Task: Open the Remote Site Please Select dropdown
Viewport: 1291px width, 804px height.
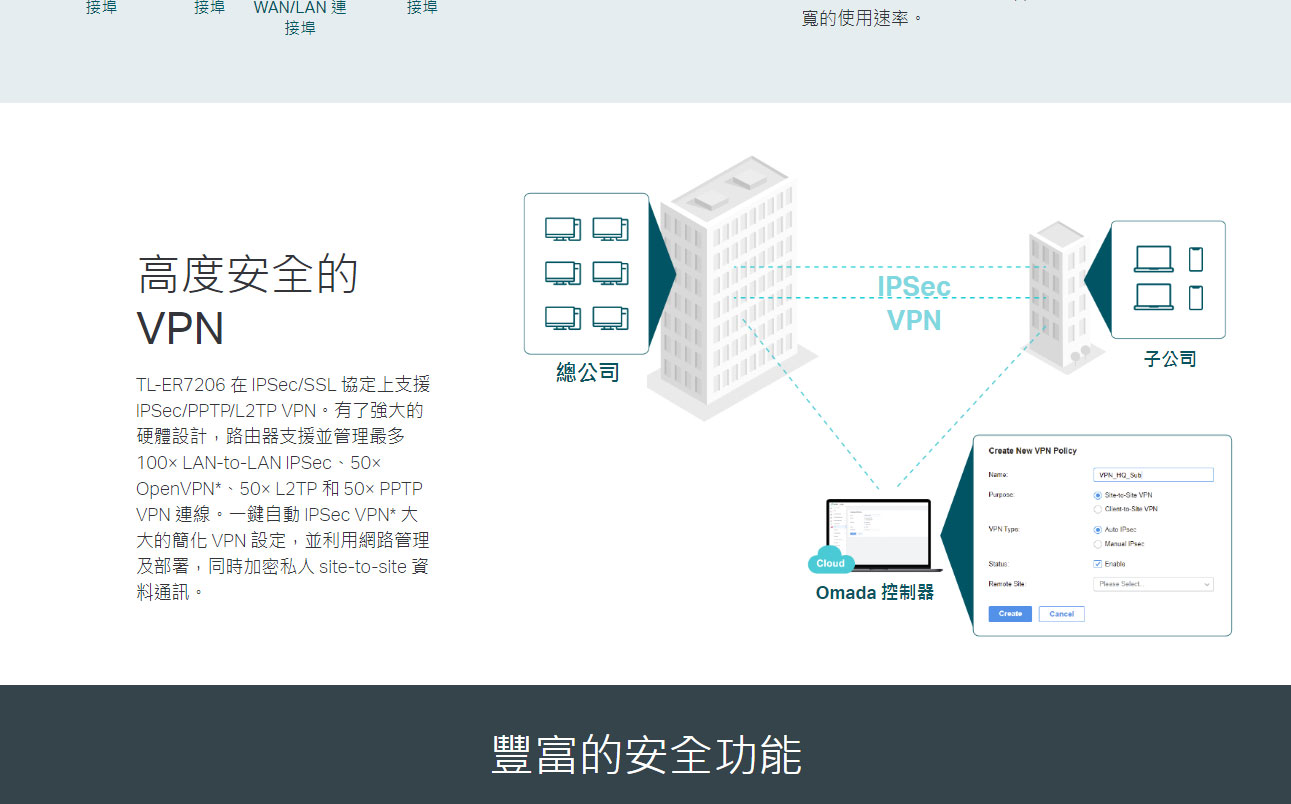Action: point(1153,584)
